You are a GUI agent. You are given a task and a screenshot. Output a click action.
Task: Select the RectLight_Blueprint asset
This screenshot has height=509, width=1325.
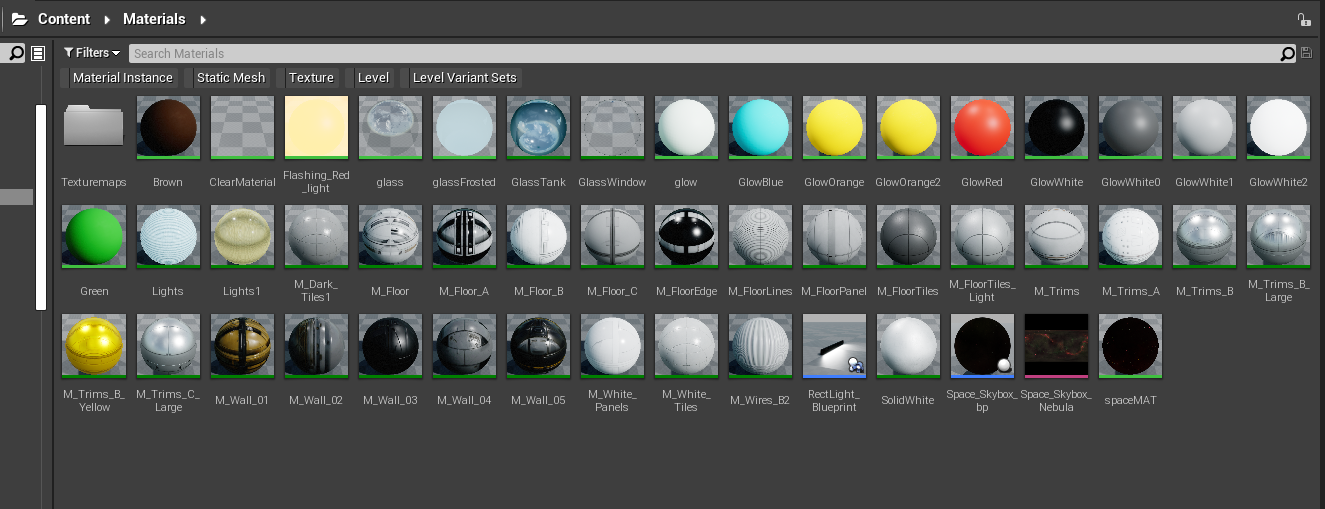pyautogui.click(x=834, y=346)
